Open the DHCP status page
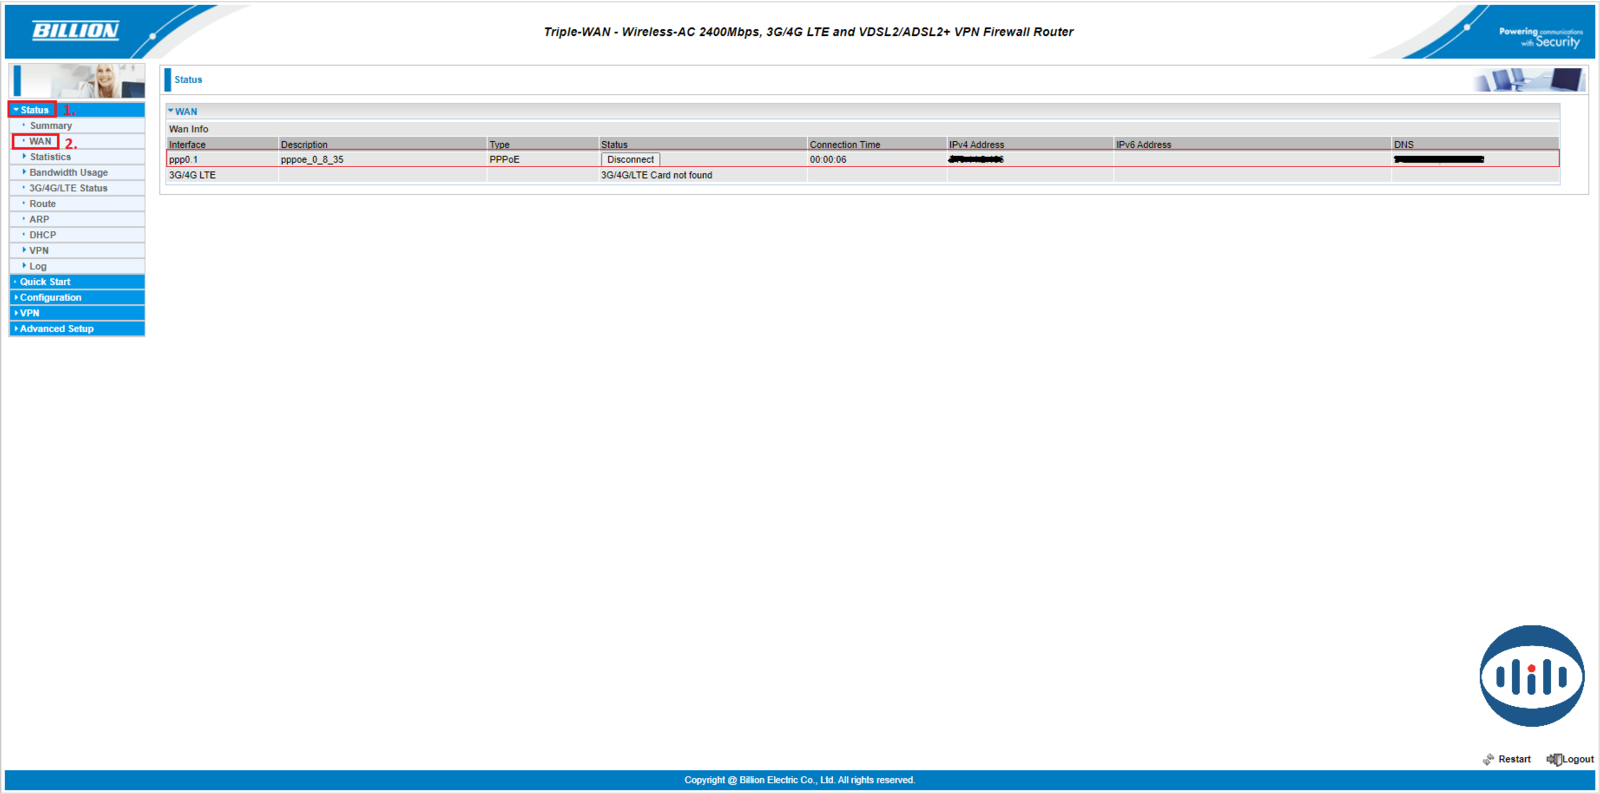Image resolution: width=1600 pixels, height=794 pixels. pos(42,235)
